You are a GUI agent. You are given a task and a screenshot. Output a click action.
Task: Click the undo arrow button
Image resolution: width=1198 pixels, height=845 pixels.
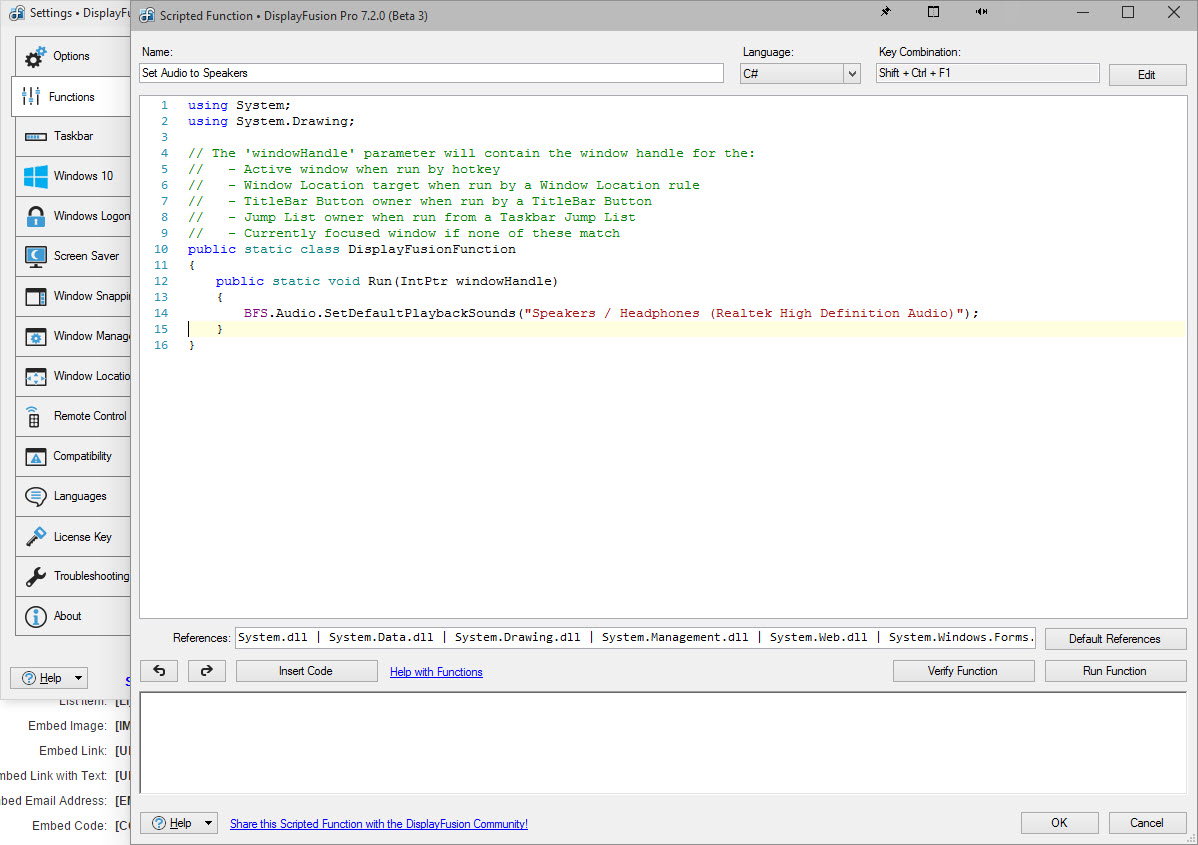click(x=159, y=671)
